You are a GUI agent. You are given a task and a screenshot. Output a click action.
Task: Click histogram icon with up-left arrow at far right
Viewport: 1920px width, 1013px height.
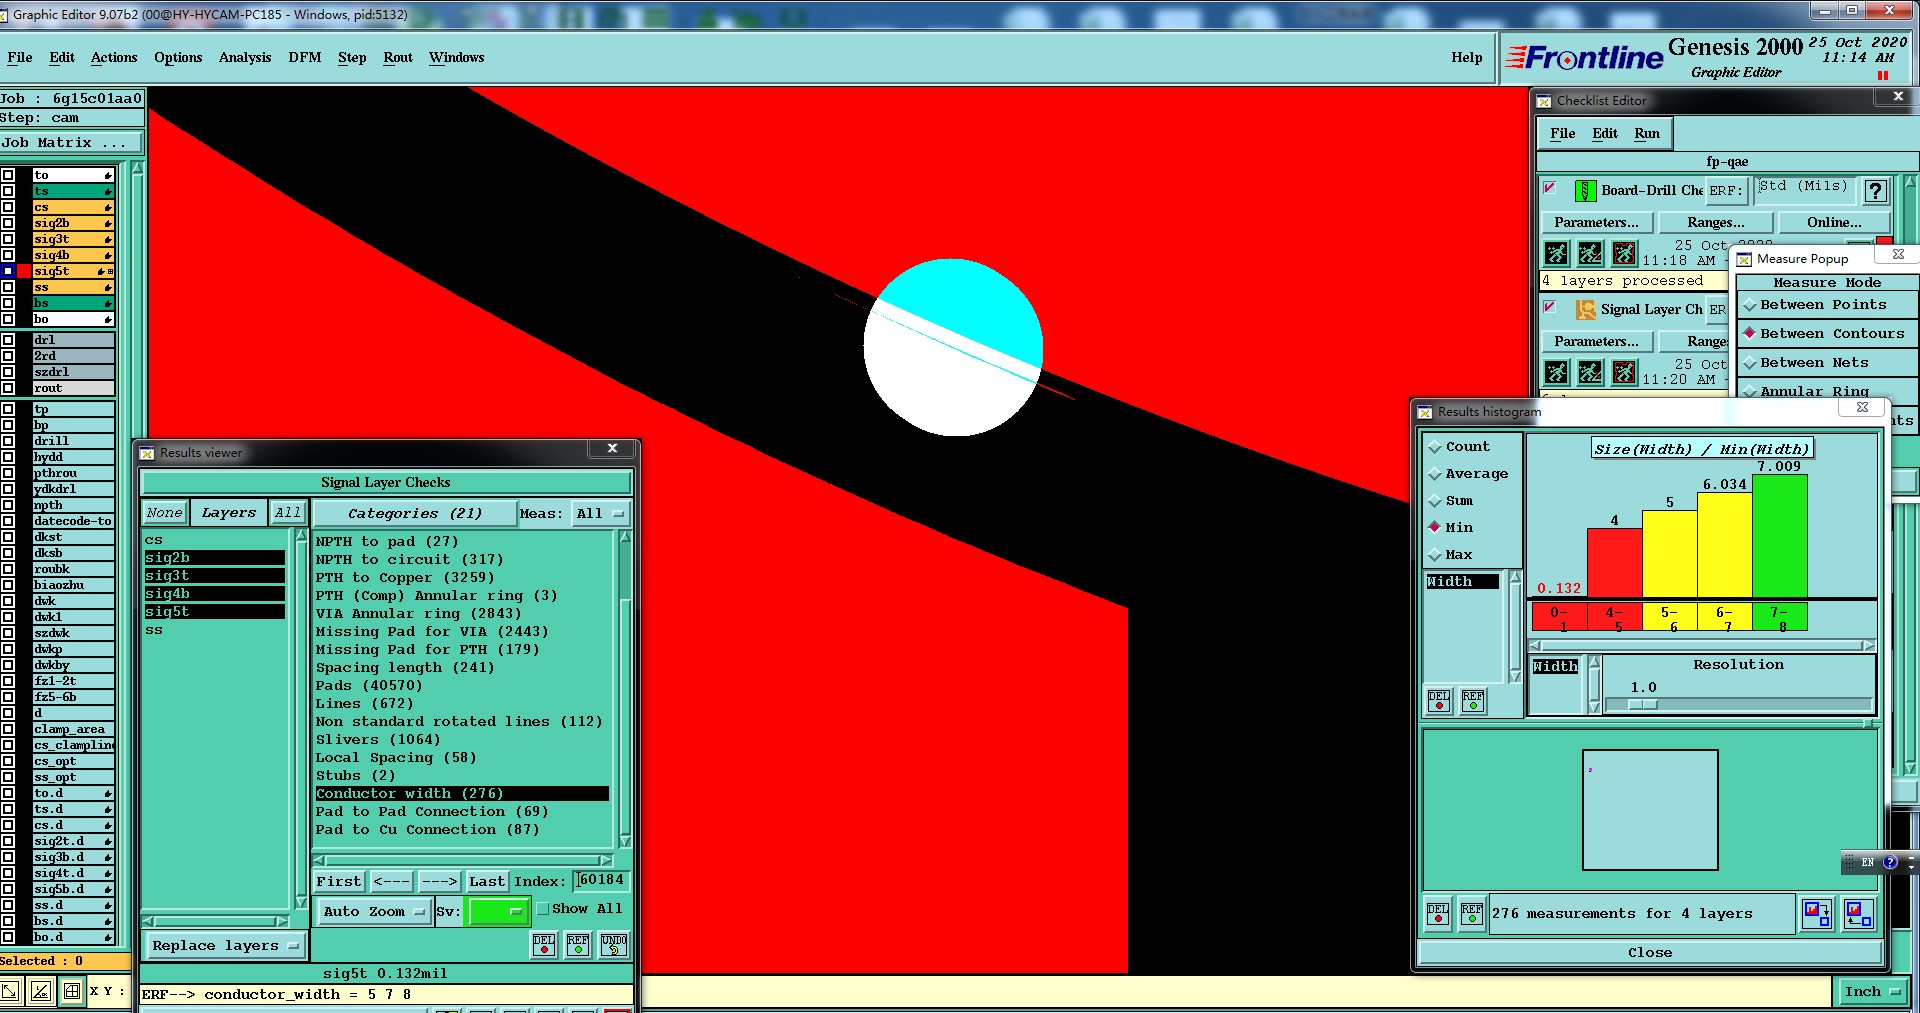click(1859, 914)
